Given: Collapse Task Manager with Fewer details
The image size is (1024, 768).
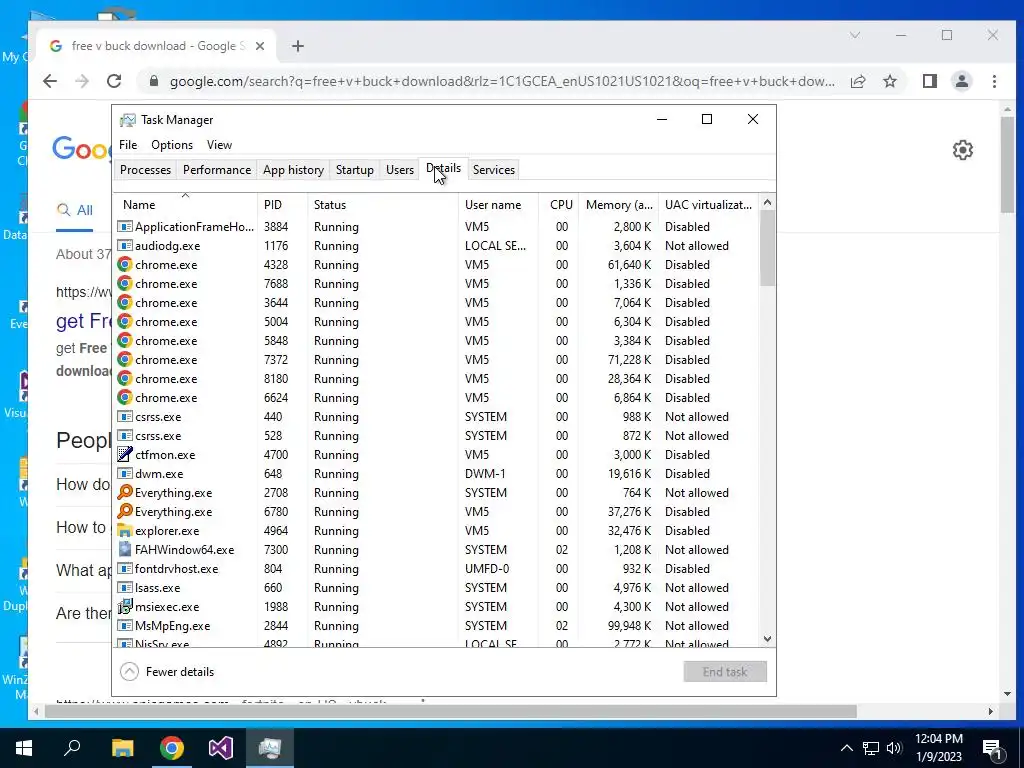Looking at the screenshot, I should [x=167, y=671].
